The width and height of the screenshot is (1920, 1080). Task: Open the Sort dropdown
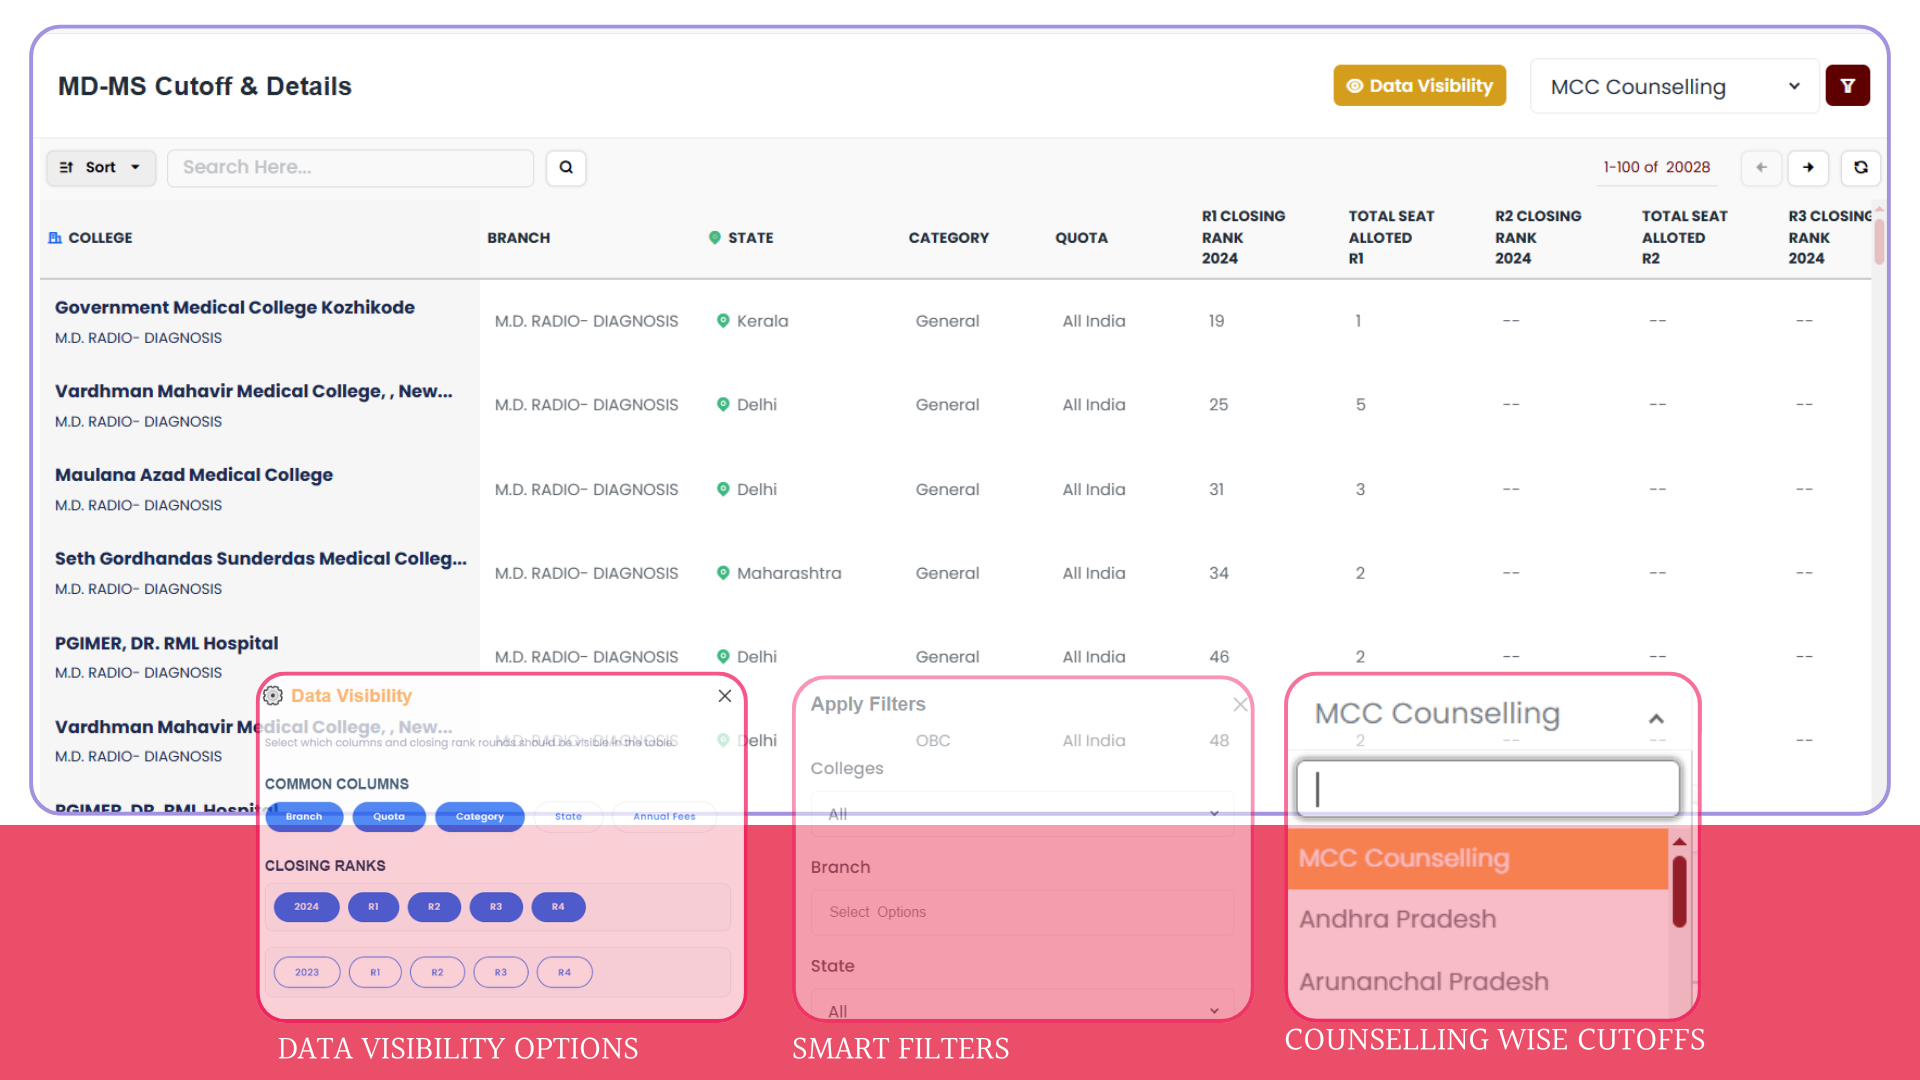point(100,167)
